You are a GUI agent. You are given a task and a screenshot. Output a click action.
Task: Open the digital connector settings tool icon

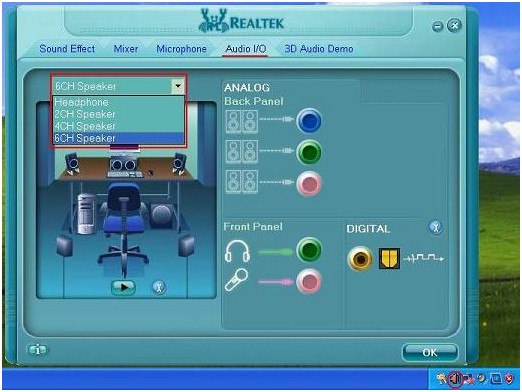coord(435,227)
